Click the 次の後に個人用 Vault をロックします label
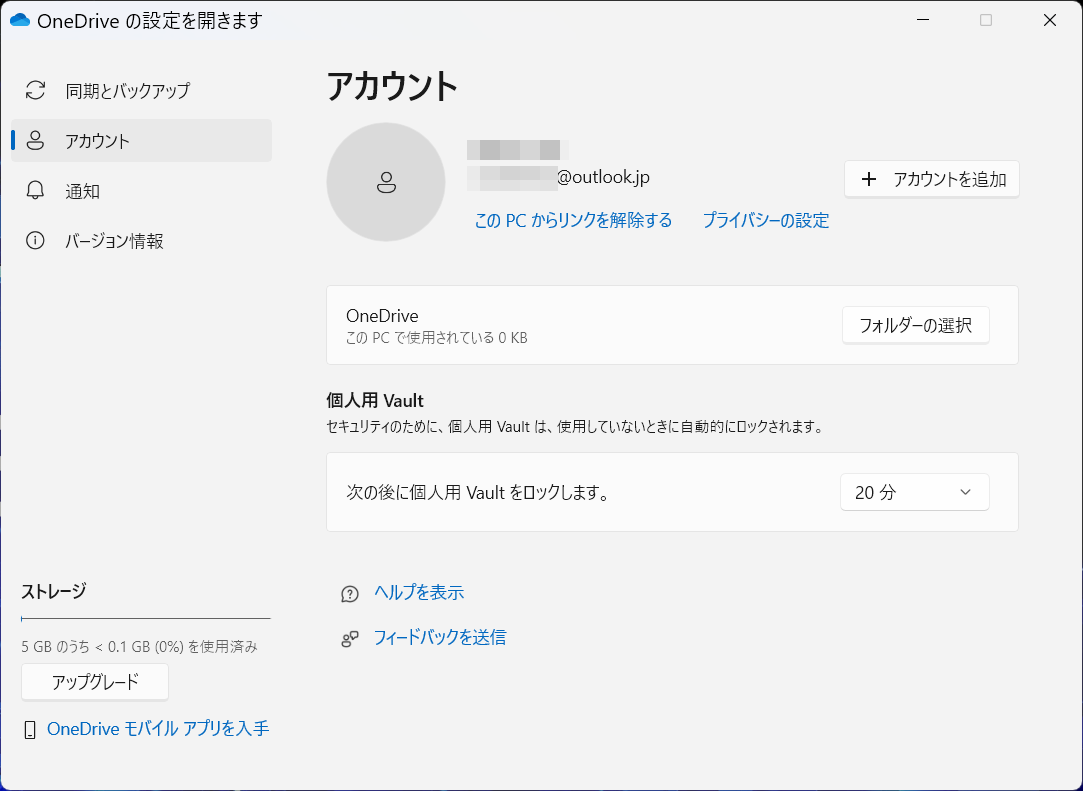 (478, 493)
